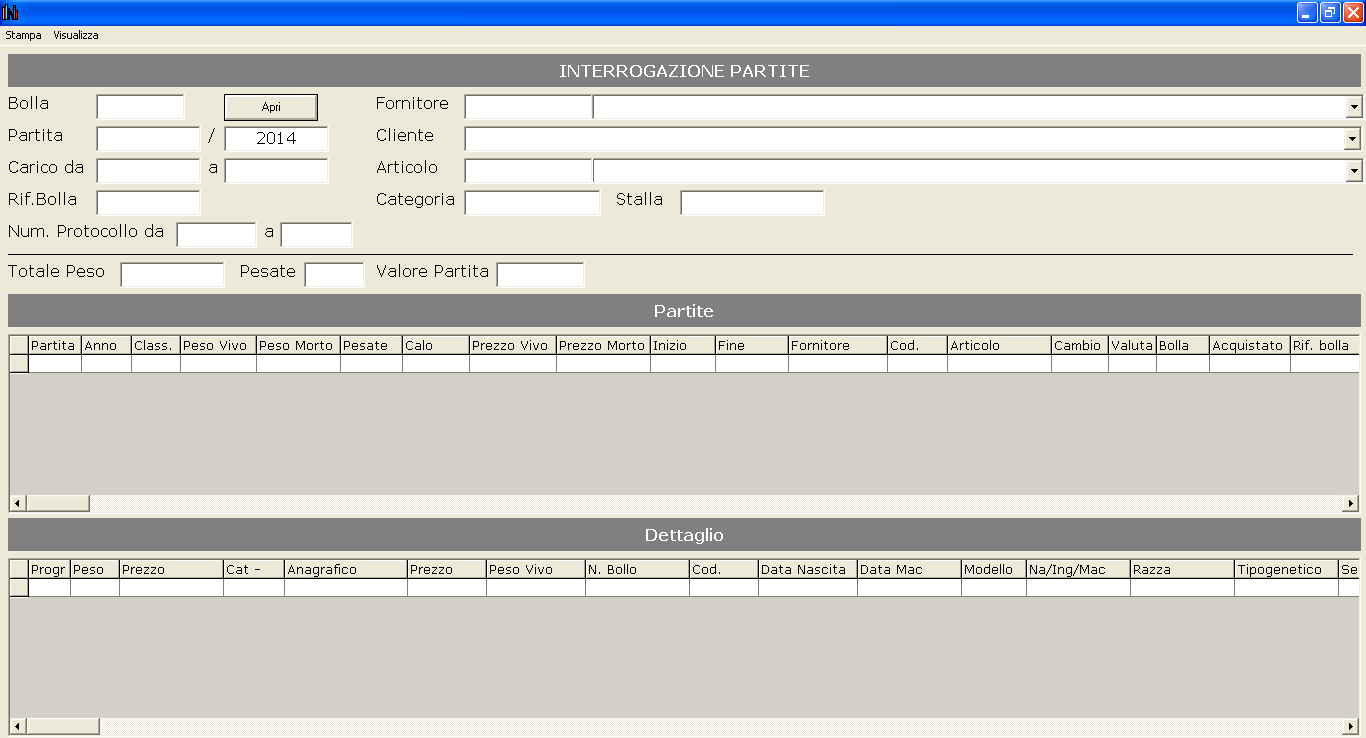This screenshot has height=738, width=1366.
Task: Expand the Fornitore dropdown arrow
Action: (1354, 107)
